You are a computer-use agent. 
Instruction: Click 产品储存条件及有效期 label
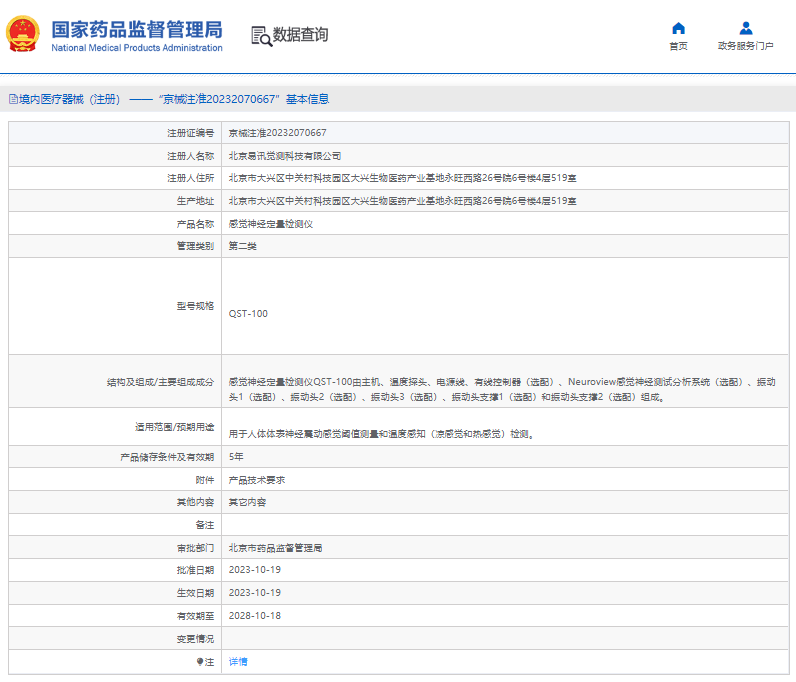167,457
